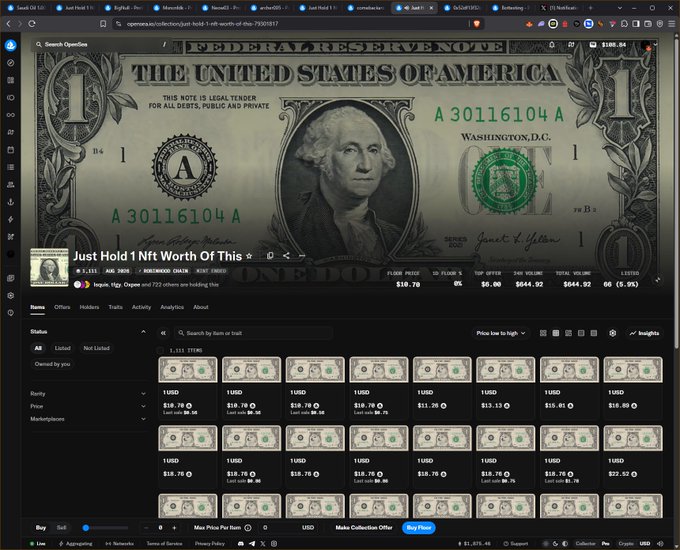
Task: Open the Insights panel button
Action: (x=644, y=333)
